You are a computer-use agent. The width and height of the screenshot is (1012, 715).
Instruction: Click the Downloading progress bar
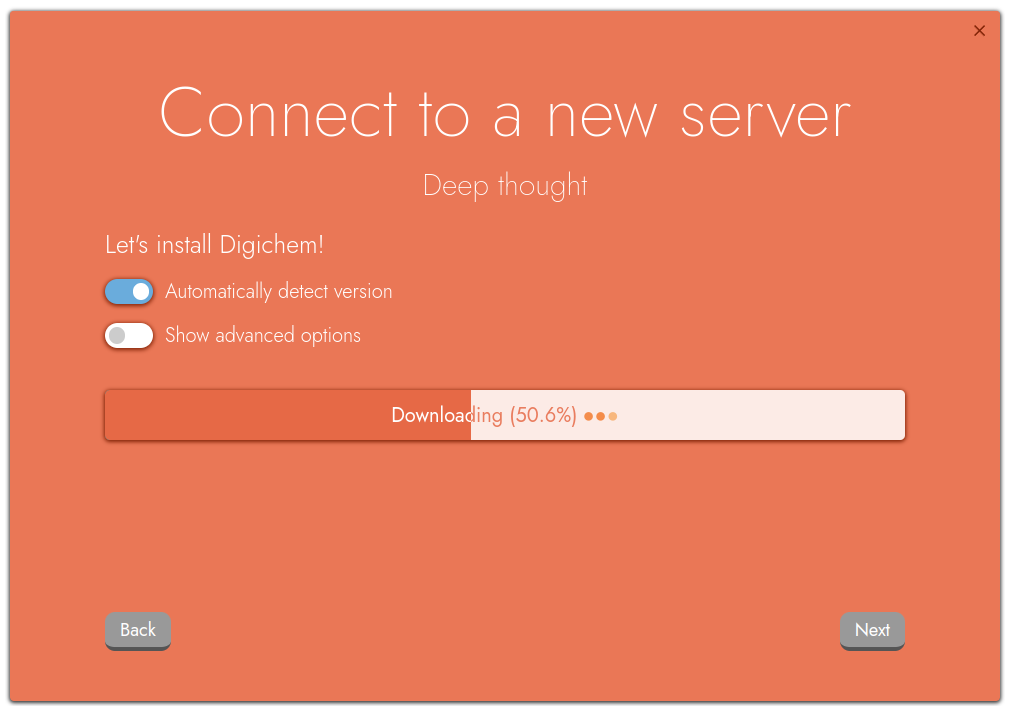point(504,415)
